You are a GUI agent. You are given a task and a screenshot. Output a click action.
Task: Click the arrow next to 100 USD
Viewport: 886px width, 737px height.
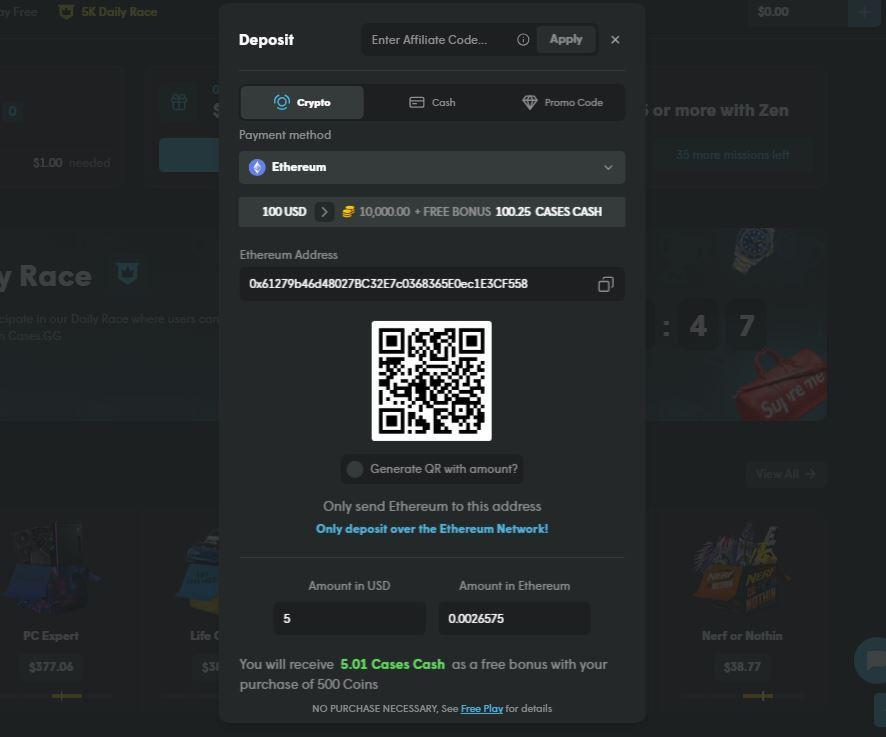324,212
